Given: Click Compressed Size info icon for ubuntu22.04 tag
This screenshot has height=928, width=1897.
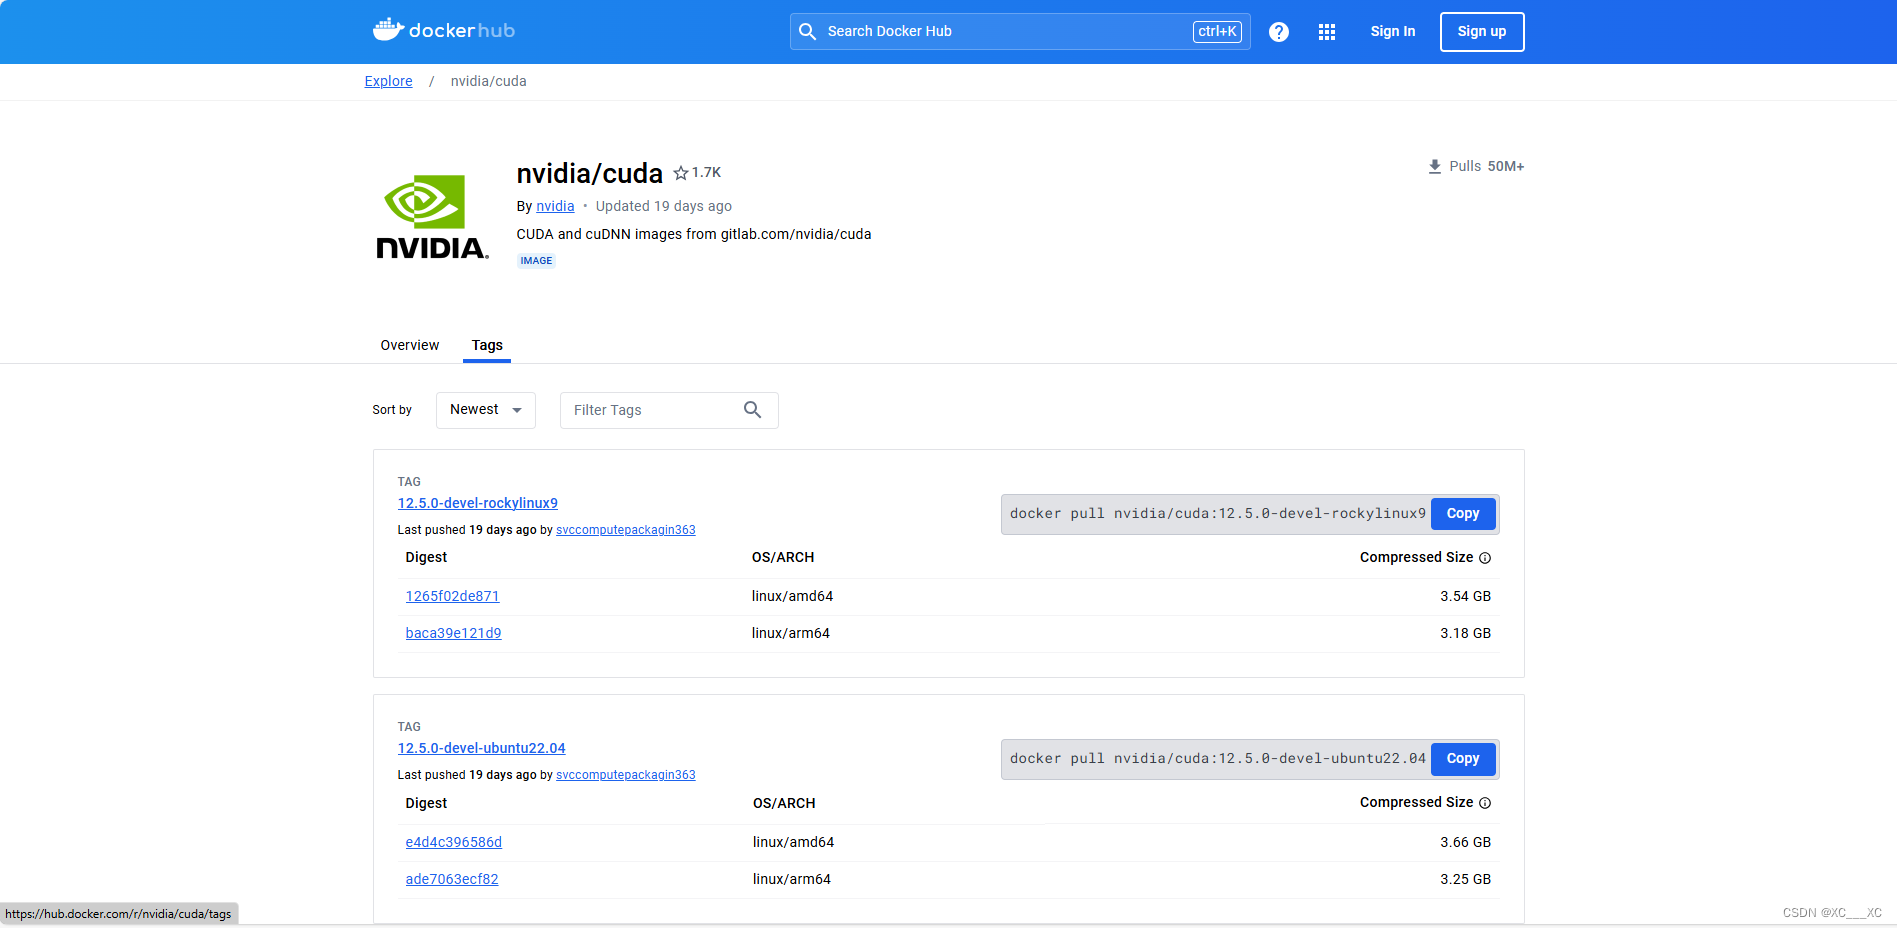Looking at the screenshot, I should [1485, 803].
